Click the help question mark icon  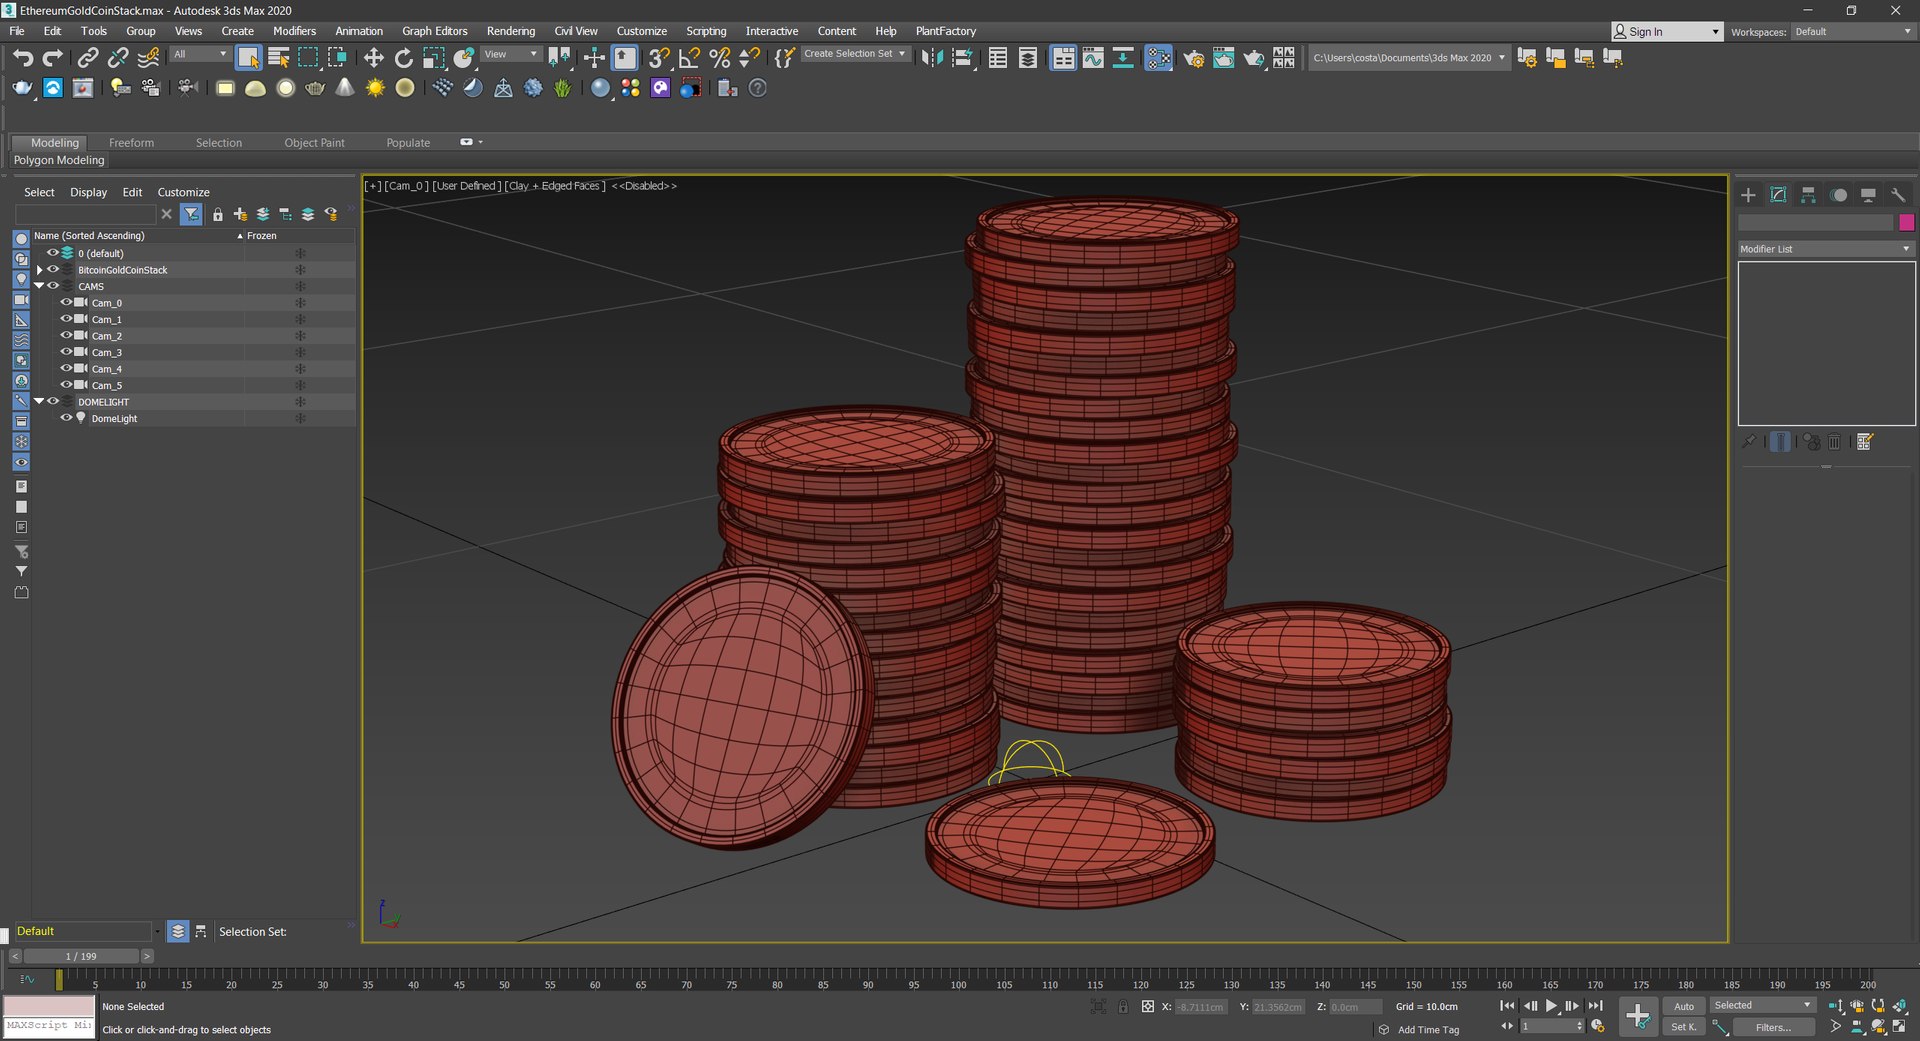[758, 88]
